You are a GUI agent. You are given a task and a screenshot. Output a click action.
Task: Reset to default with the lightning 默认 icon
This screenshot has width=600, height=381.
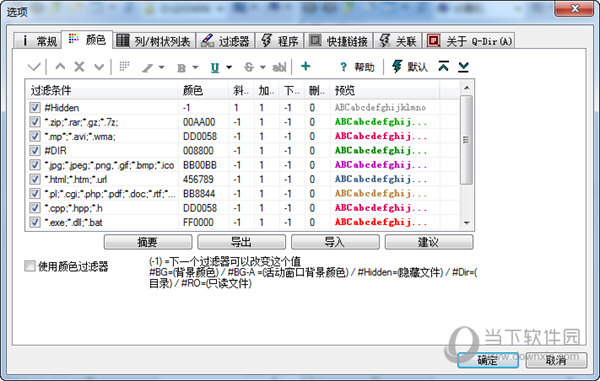coord(409,67)
